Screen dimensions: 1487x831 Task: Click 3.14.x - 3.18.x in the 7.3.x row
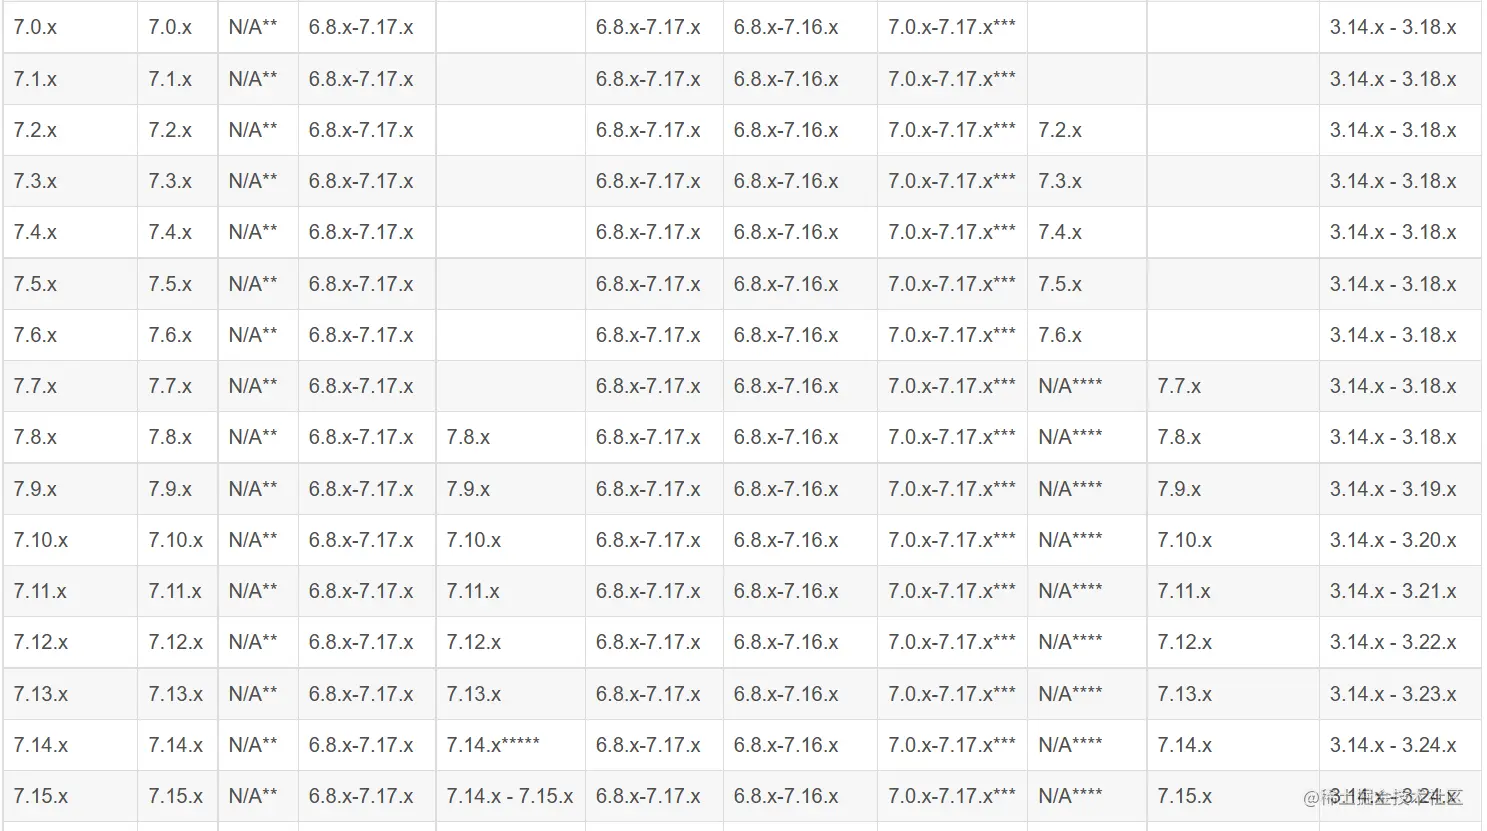[1393, 181]
